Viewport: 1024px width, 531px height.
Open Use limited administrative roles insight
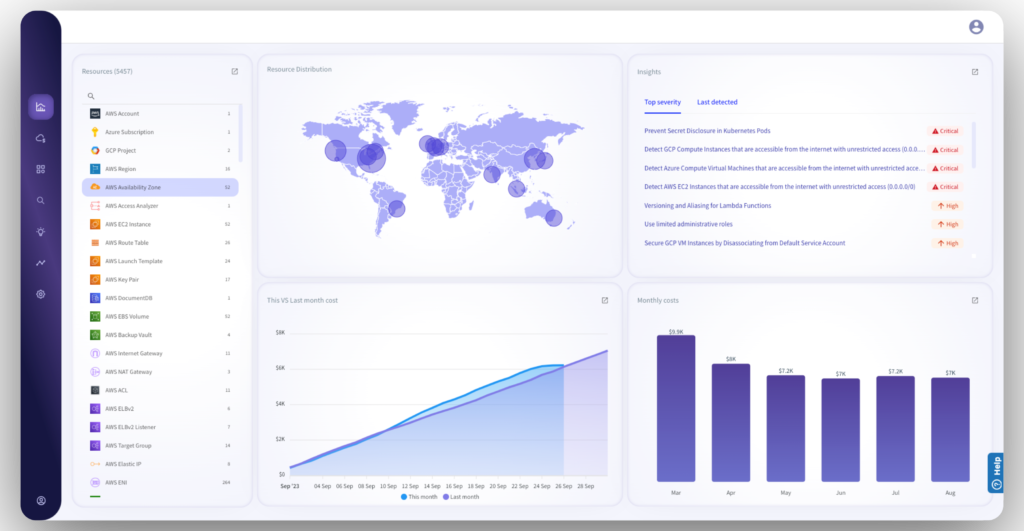(x=688, y=224)
